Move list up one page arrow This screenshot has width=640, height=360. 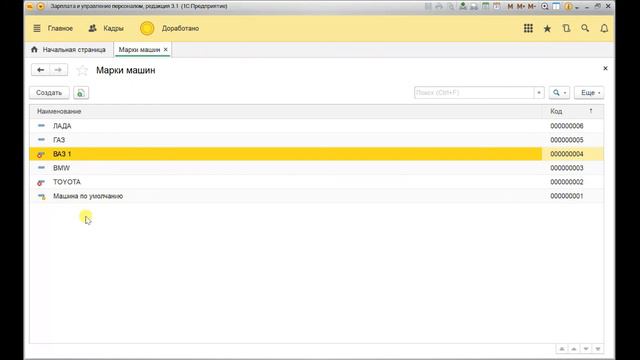tap(573, 349)
